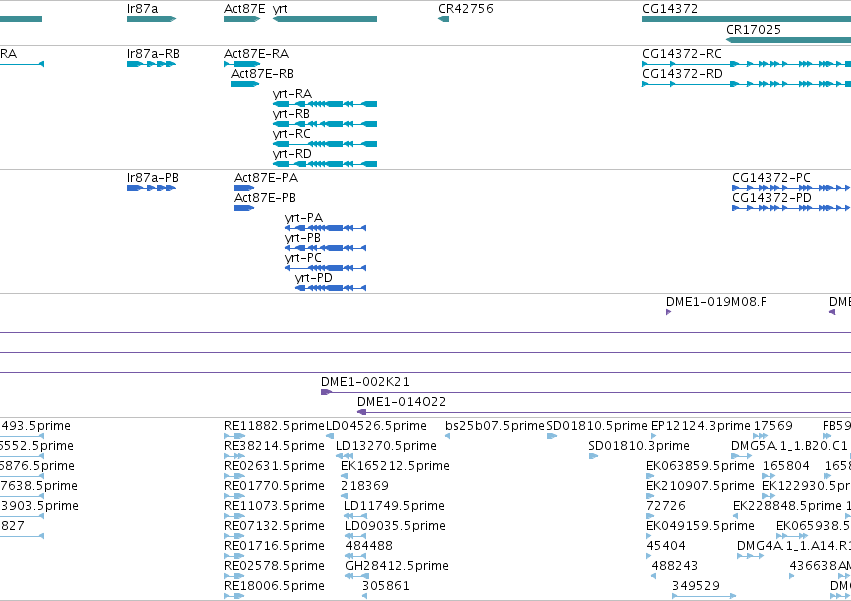
Task: Click protein Act87E-PB
Action: [244, 208]
